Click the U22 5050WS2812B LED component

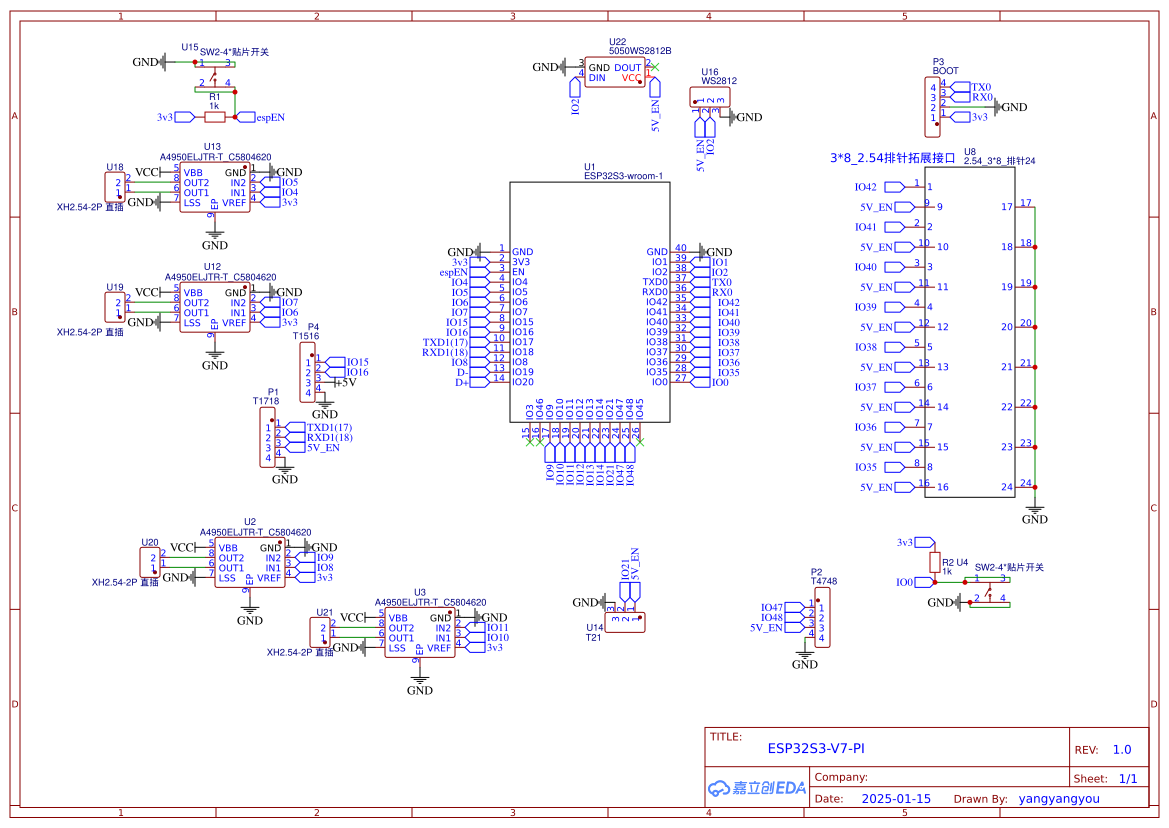(614, 72)
